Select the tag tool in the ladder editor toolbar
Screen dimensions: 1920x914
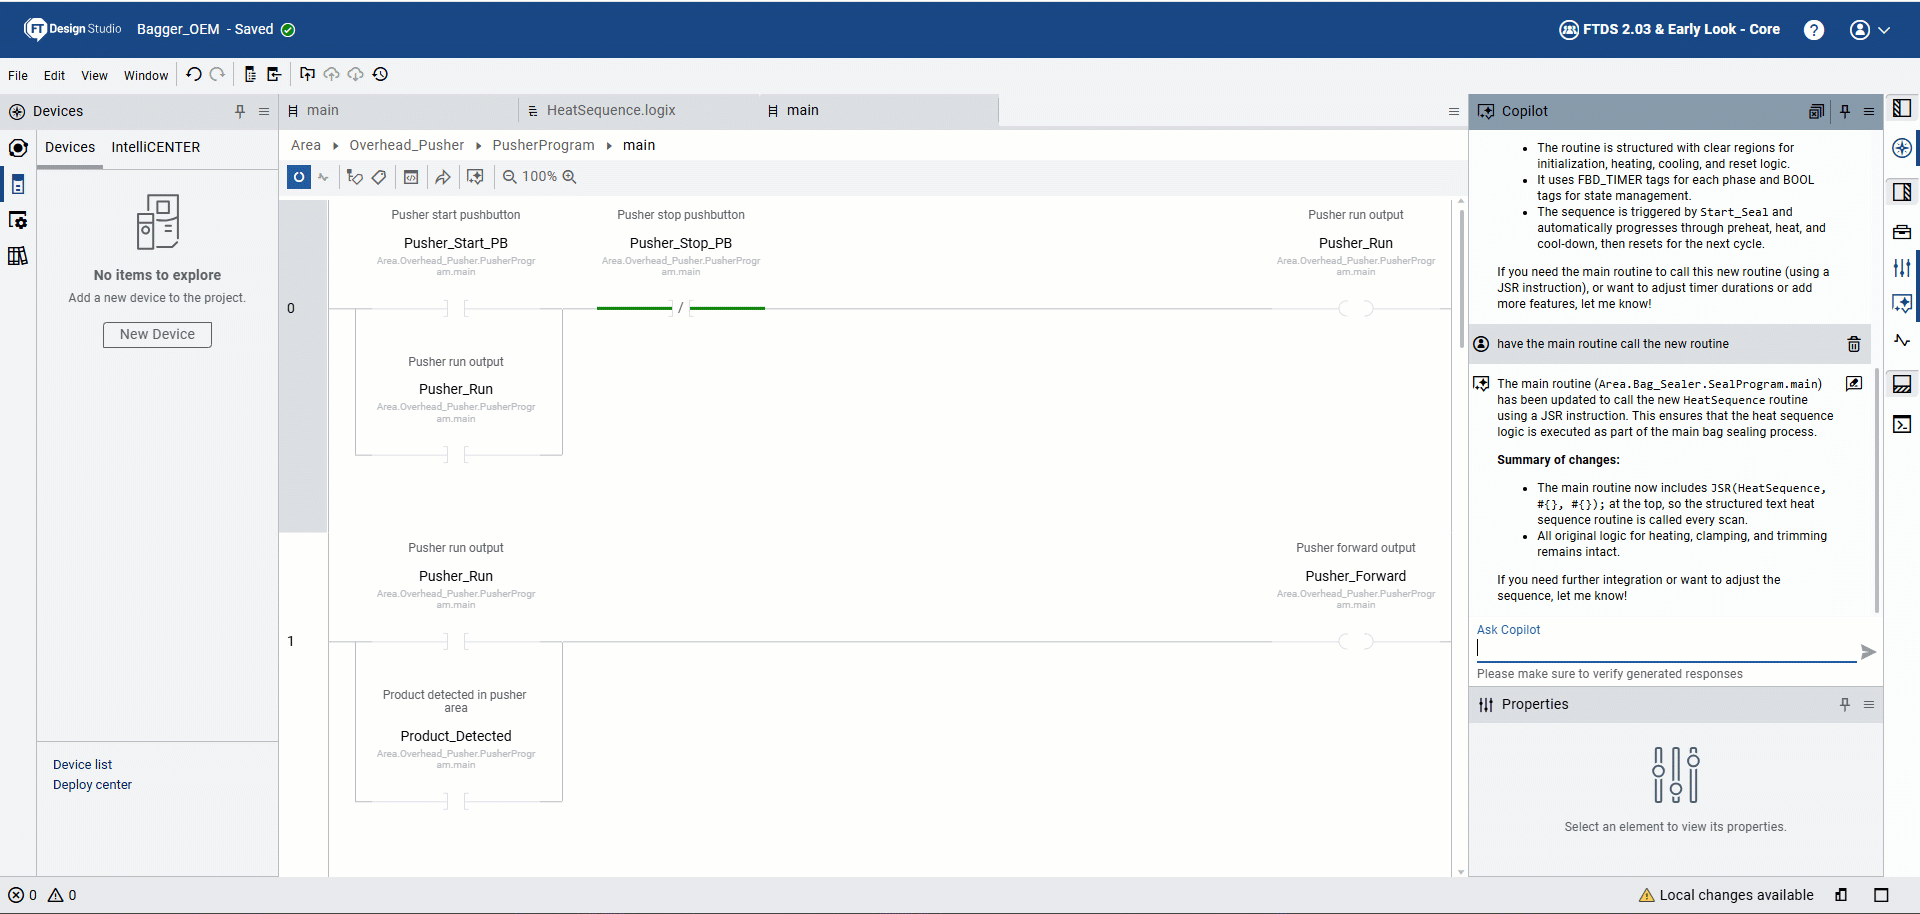click(x=379, y=177)
